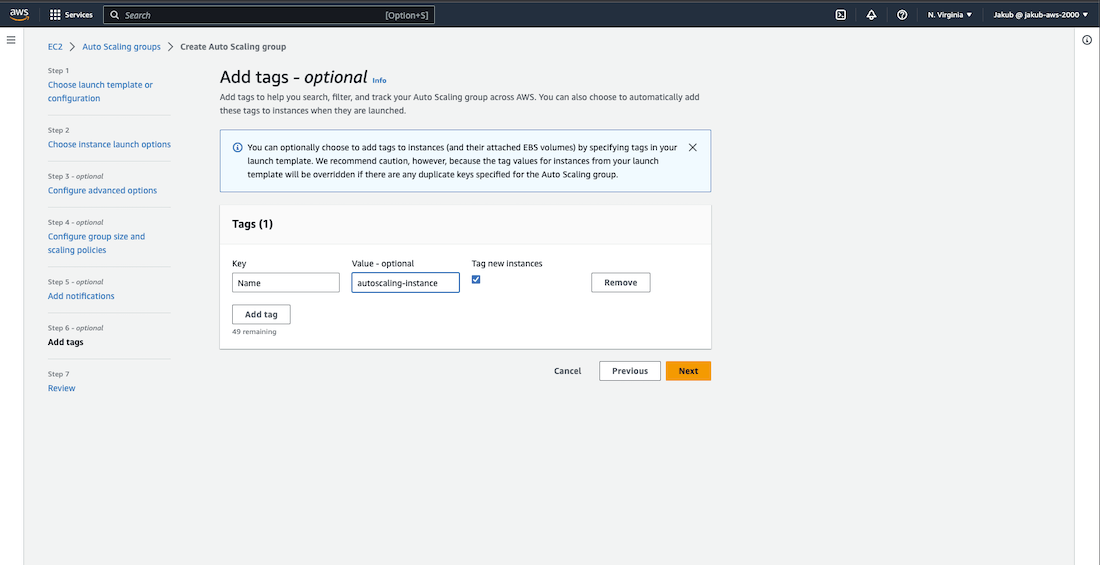This screenshot has height=565, width=1100.
Task: Open the notifications bell
Action: coord(871,15)
